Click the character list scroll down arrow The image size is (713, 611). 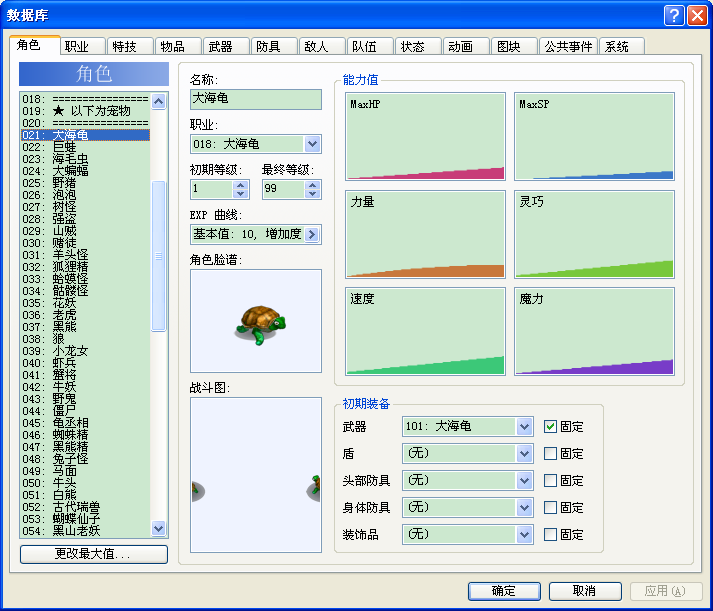[x=158, y=528]
